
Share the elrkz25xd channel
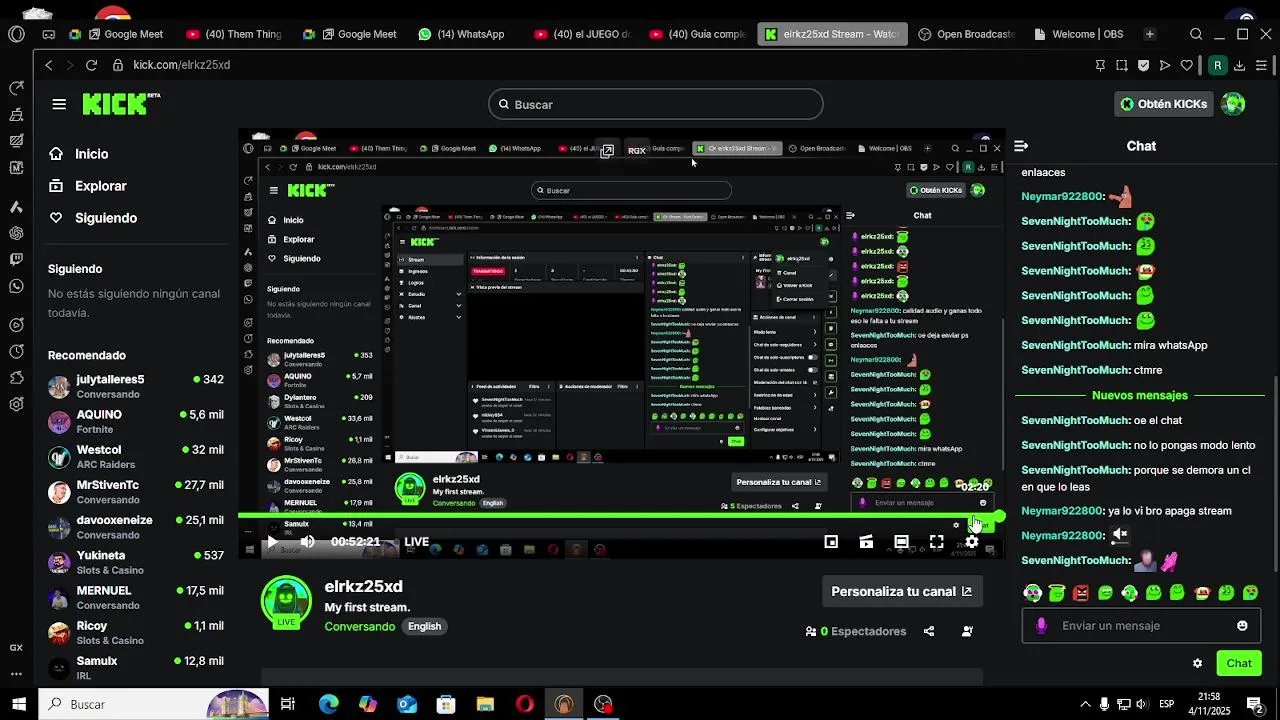929,631
